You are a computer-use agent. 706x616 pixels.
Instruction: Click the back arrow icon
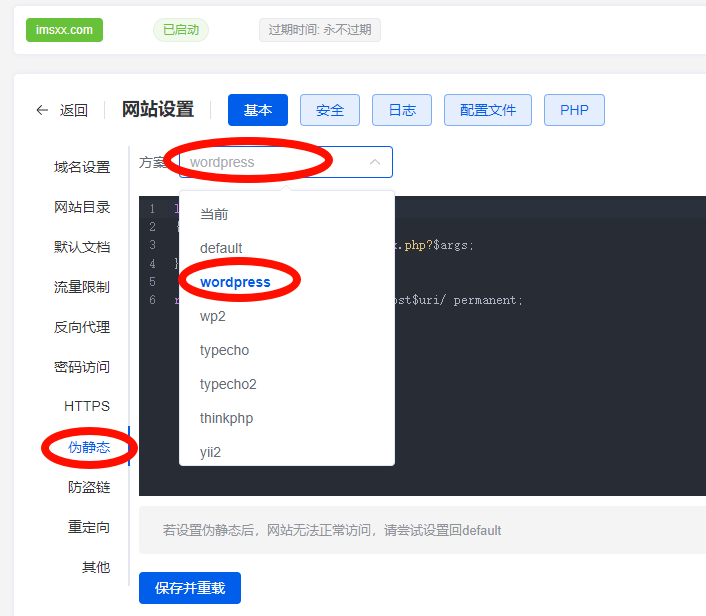[x=42, y=110]
